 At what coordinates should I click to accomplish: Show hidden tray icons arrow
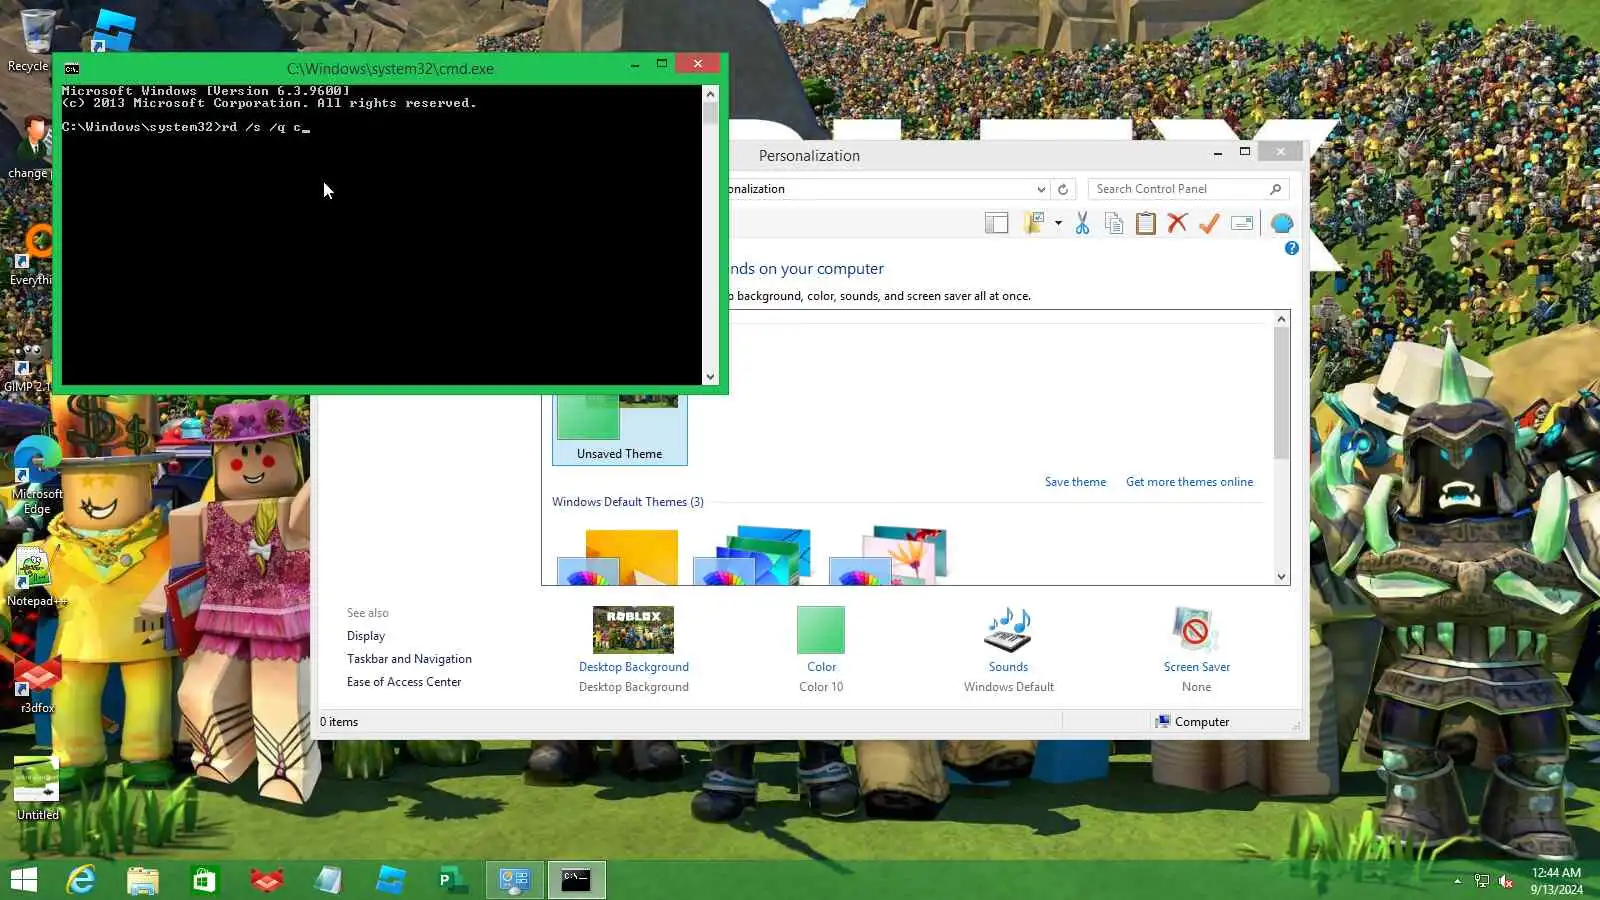click(1457, 881)
